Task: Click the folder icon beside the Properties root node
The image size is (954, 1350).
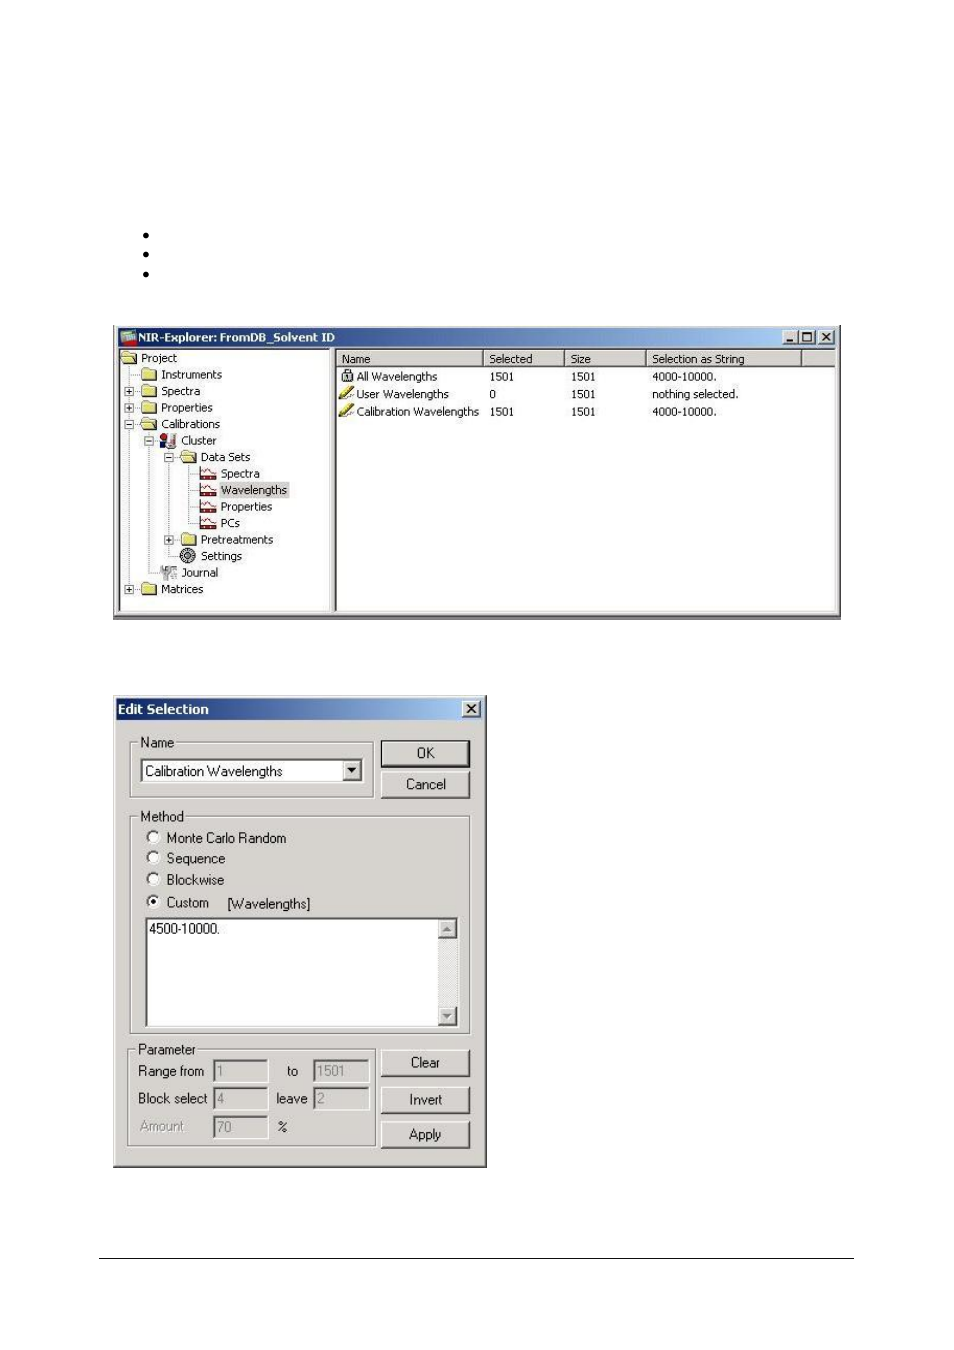Action: pyautogui.click(x=149, y=408)
